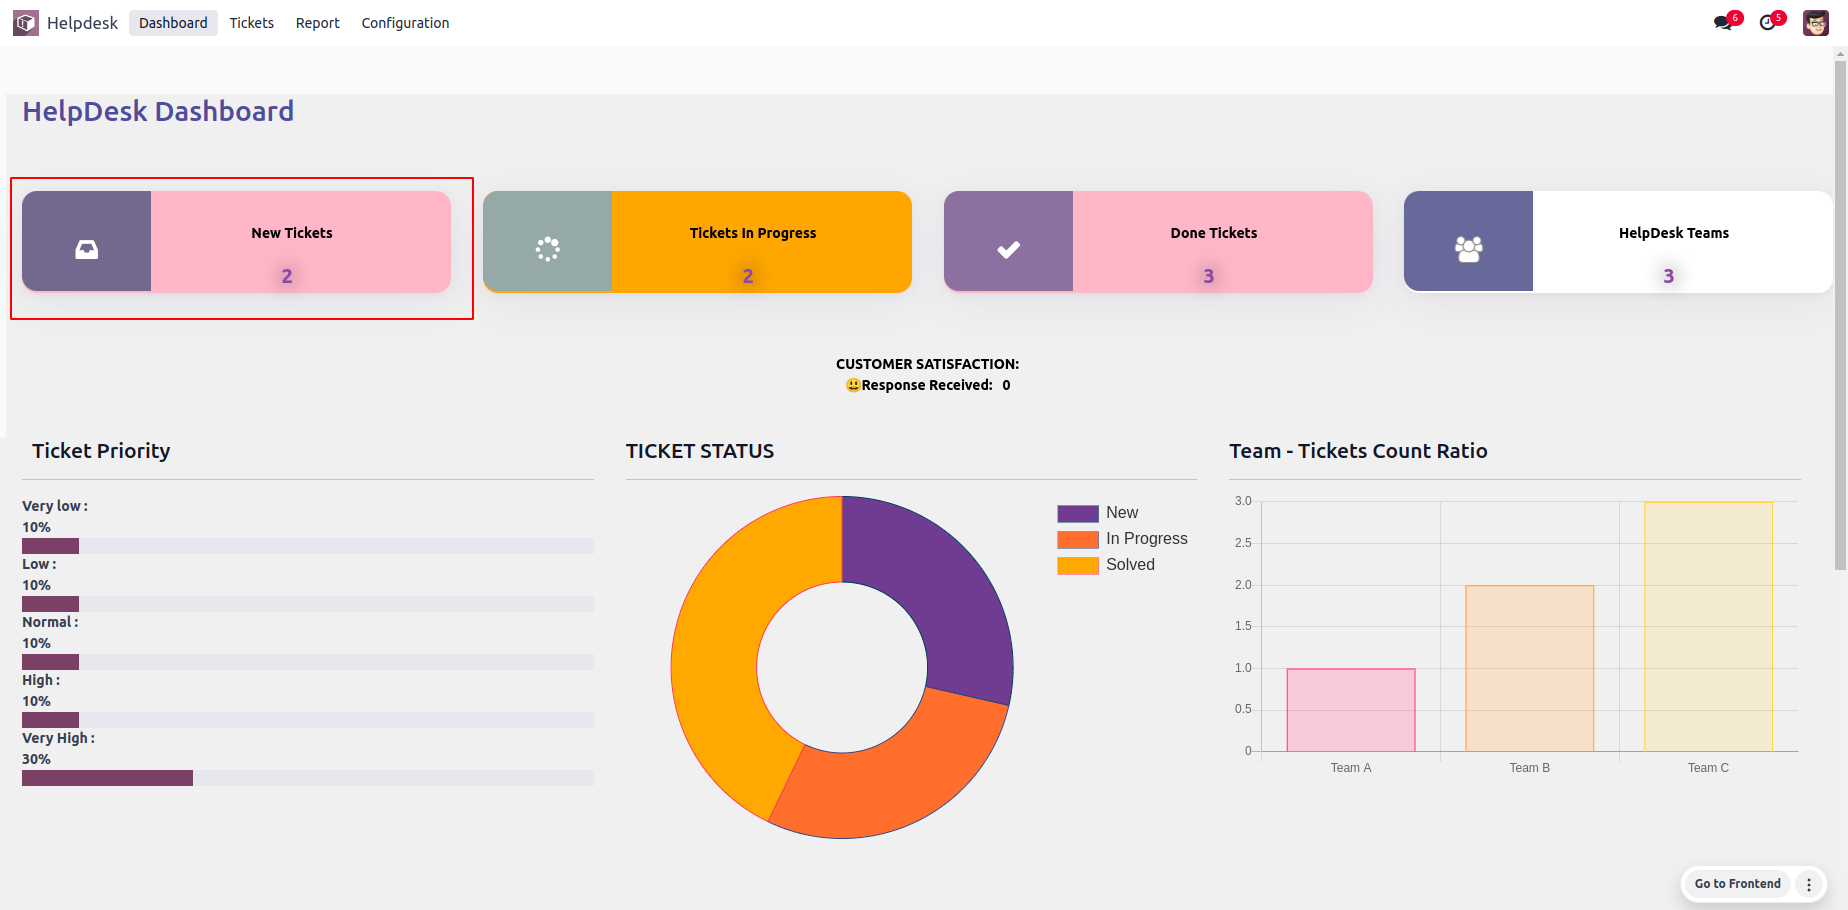This screenshot has height=910, width=1848.
Task: Click the Tickets In Progress spinner icon
Action: tap(548, 249)
